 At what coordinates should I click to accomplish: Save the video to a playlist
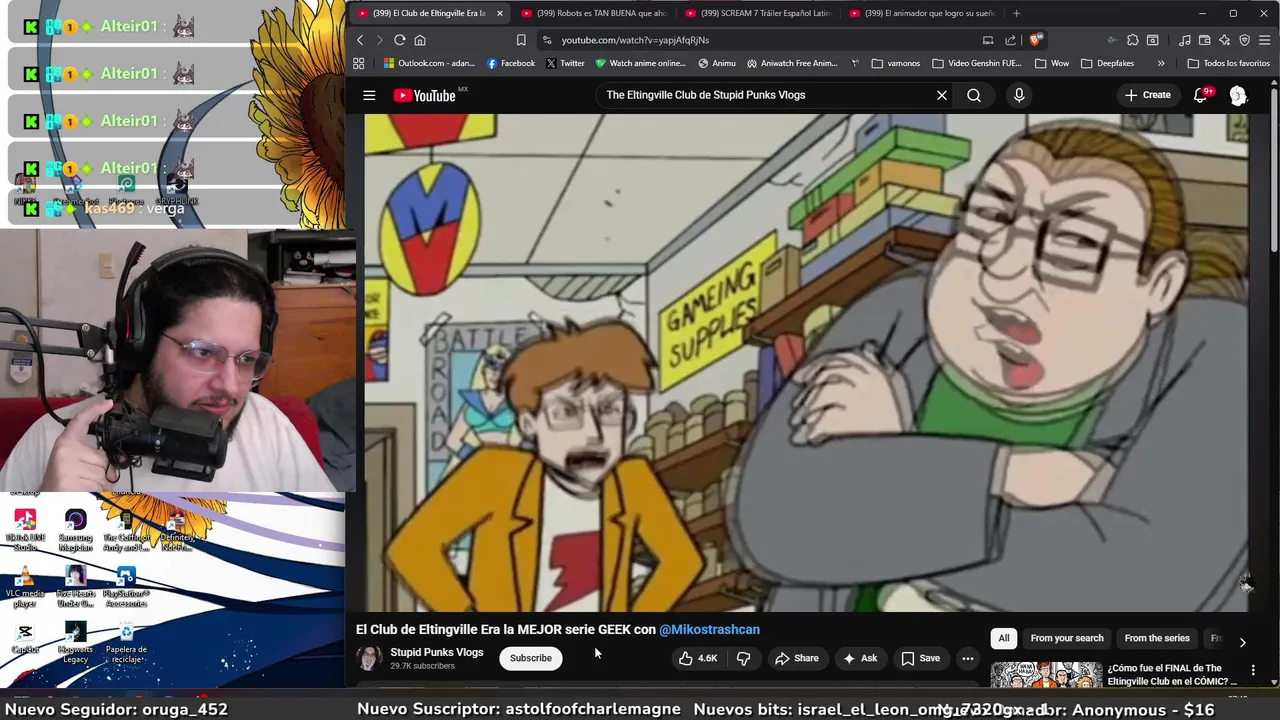920,658
